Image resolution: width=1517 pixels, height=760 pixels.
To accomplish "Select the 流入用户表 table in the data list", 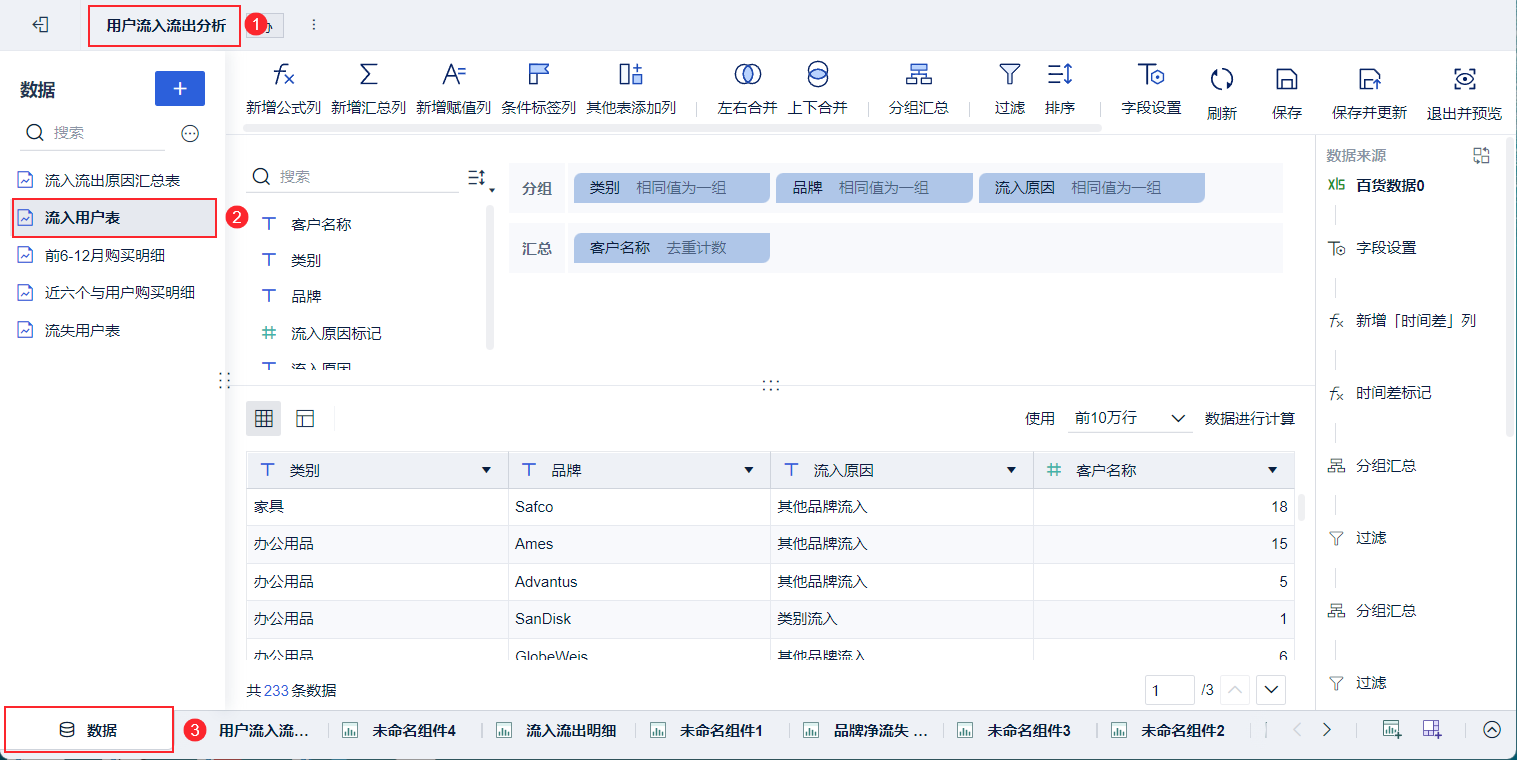I will (114, 217).
